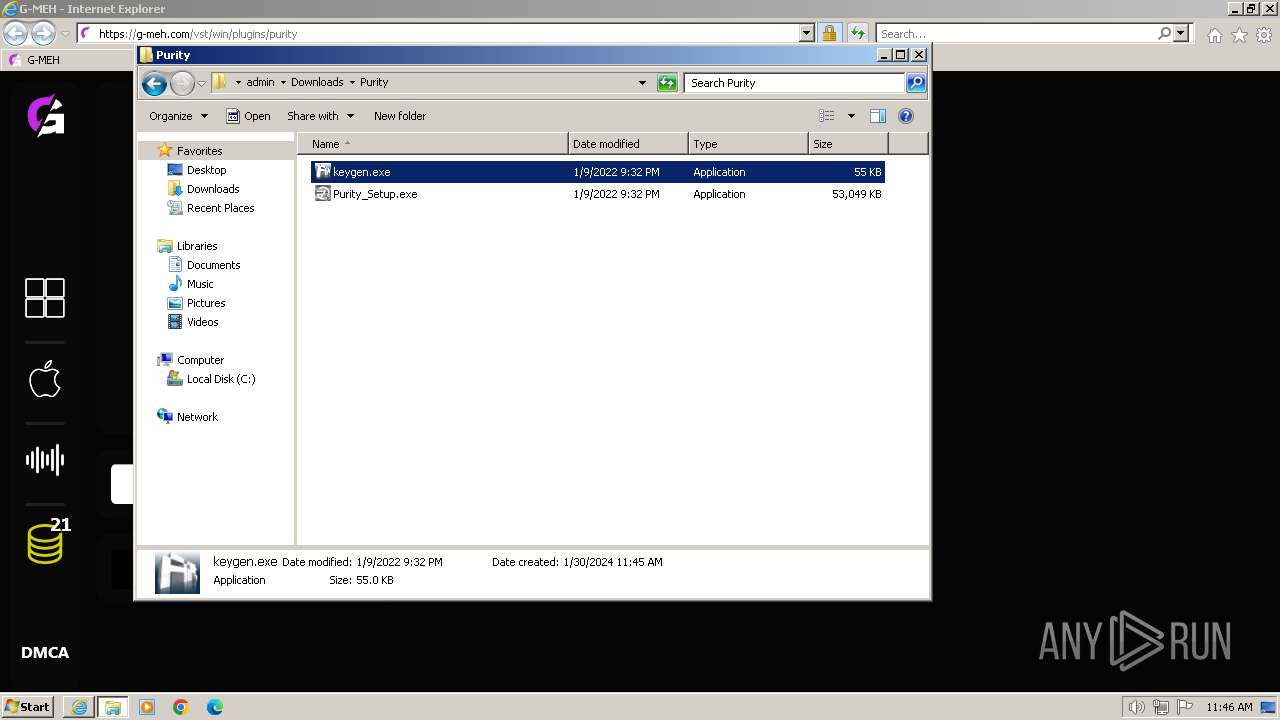
Task: Click the volume speaker tray icon
Action: [1136, 707]
